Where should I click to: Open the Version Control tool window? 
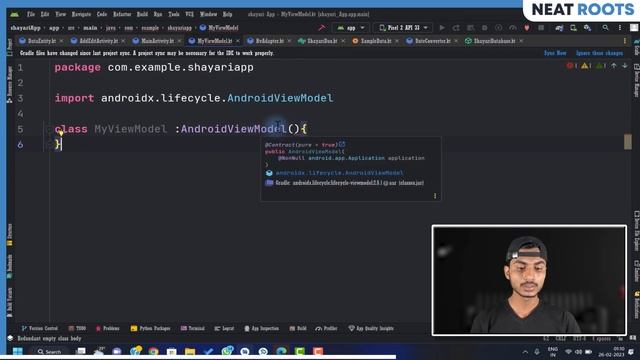(x=40, y=328)
